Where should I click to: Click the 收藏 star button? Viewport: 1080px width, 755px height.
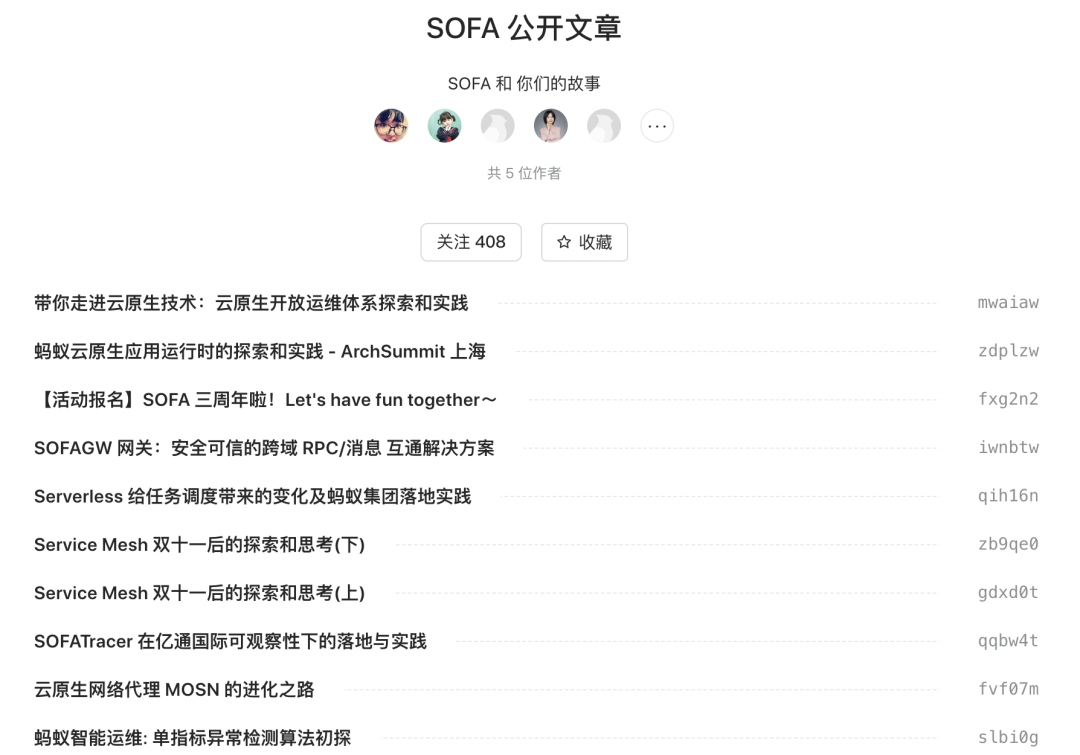click(x=584, y=242)
